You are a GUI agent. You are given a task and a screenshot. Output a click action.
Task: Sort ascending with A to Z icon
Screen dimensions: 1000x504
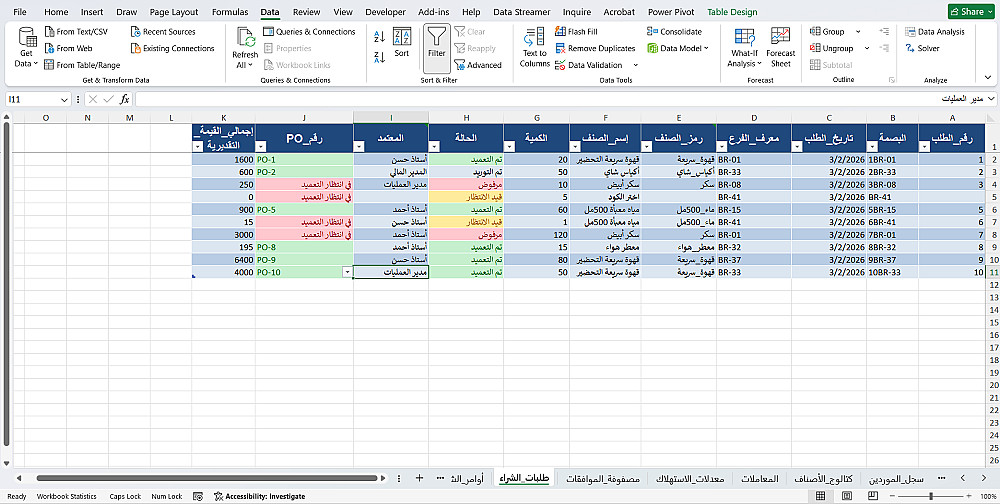(379, 37)
